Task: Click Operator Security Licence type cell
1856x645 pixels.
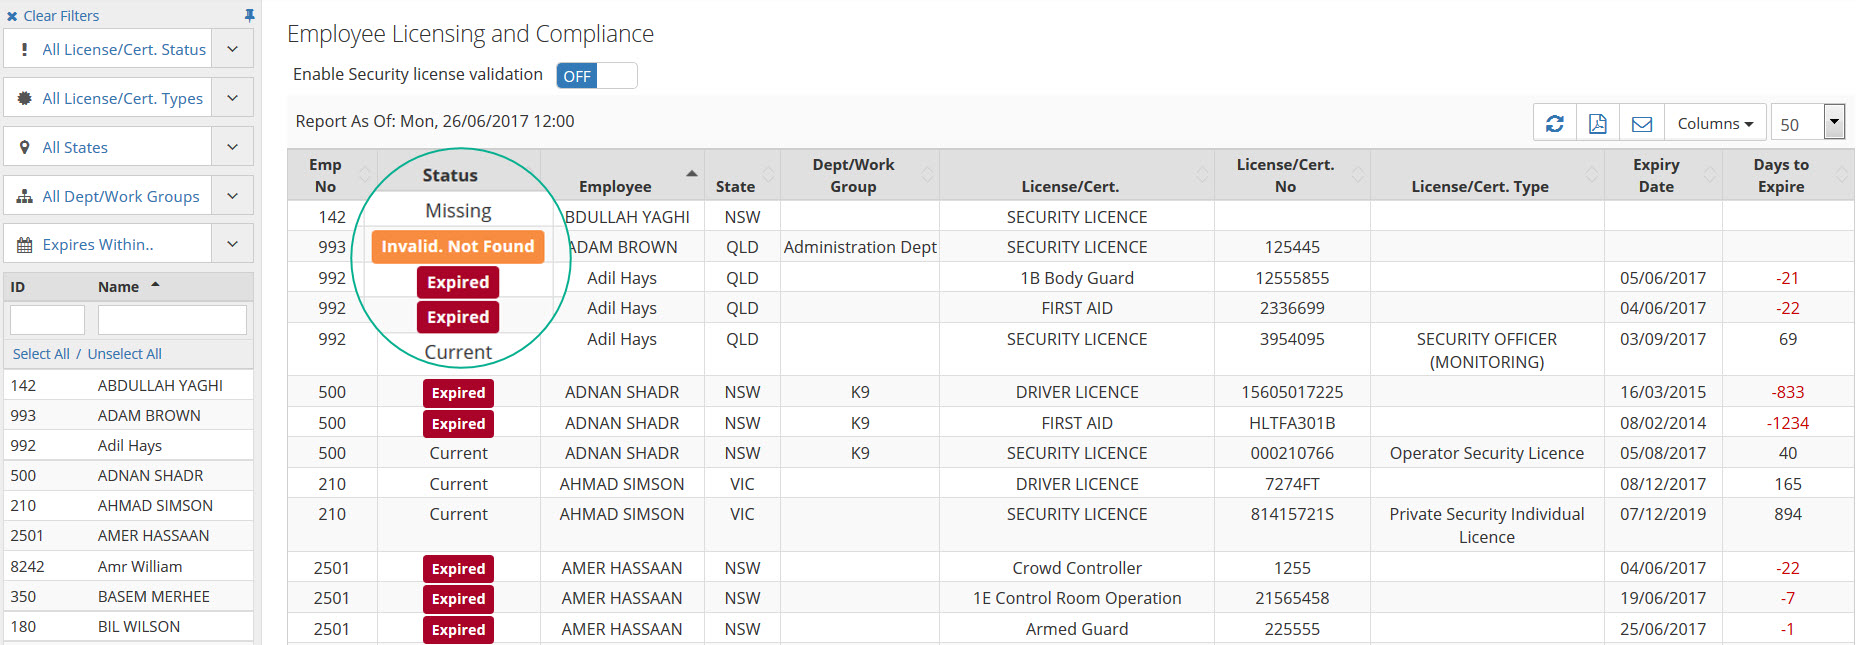Action: point(1487,453)
